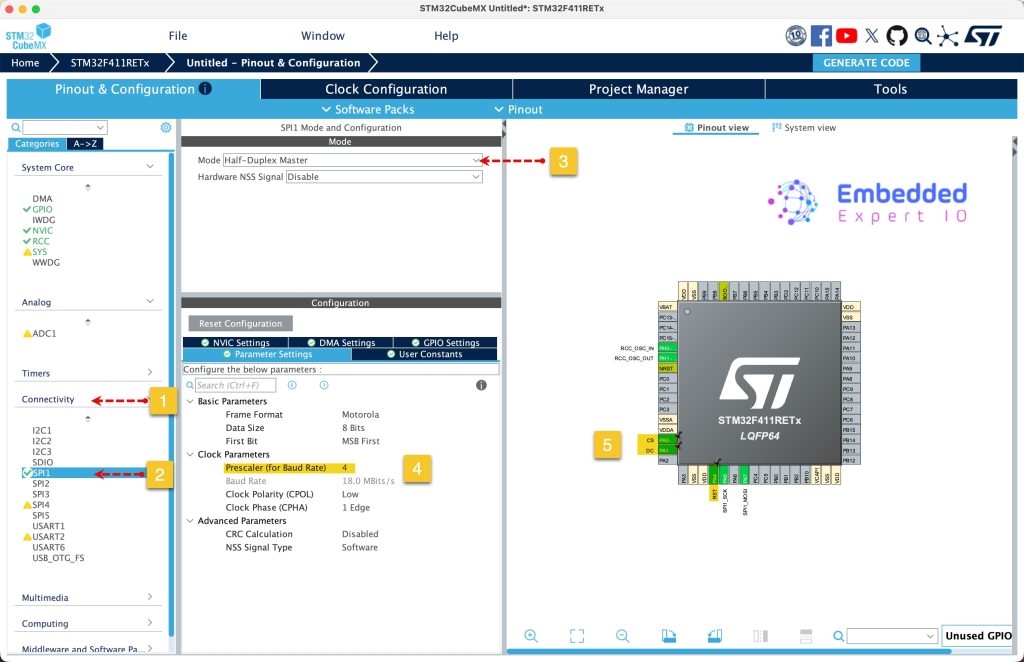The height and width of the screenshot is (662, 1024).
Task: Click the fit-to-screen icon below pinout
Action: 577,636
